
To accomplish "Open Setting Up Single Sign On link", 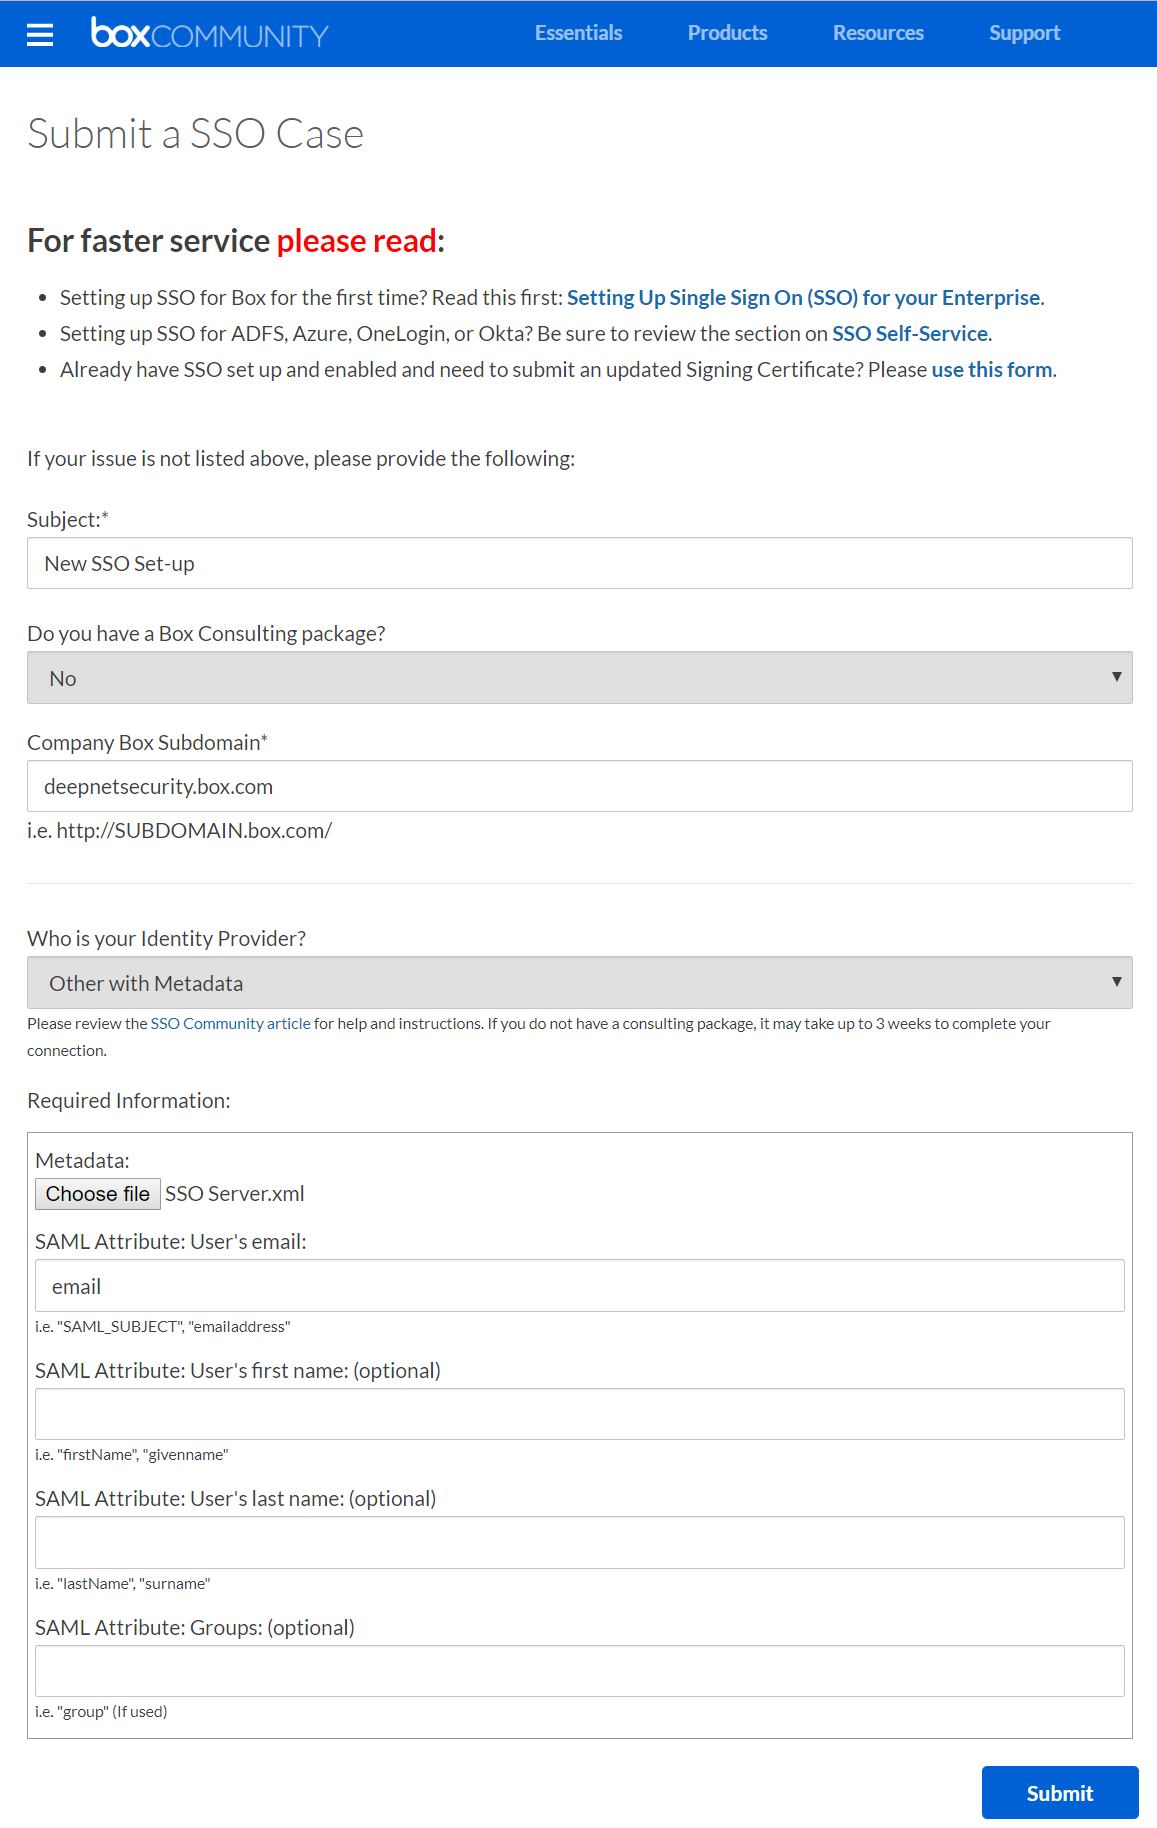I will click(x=803, y=298).
